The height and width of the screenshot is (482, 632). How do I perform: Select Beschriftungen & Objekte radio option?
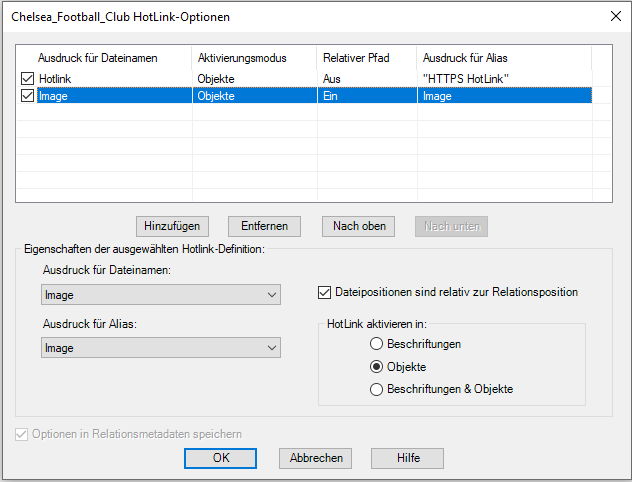pyautogui.click(x=376, y=388)
